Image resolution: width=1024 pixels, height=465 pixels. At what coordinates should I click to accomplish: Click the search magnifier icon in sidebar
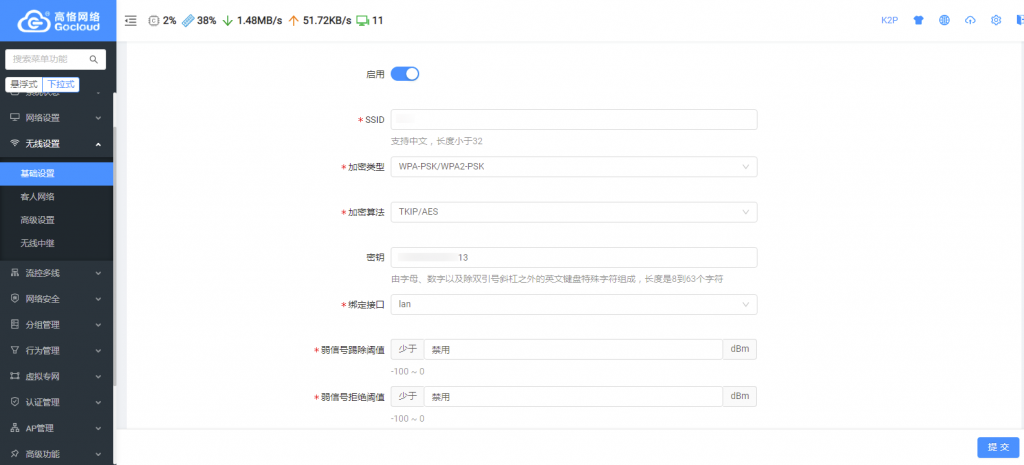click(x=94, y=59)
